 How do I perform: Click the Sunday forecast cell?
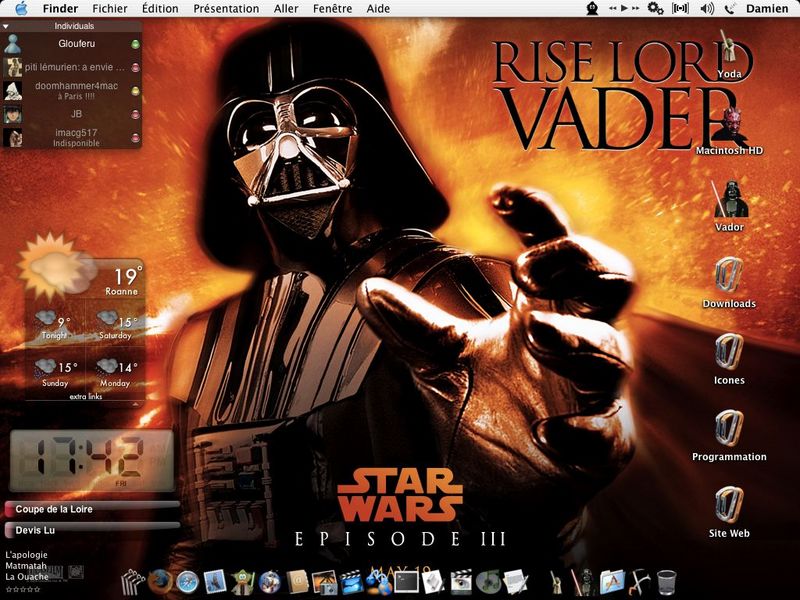(x=55, y=373)
